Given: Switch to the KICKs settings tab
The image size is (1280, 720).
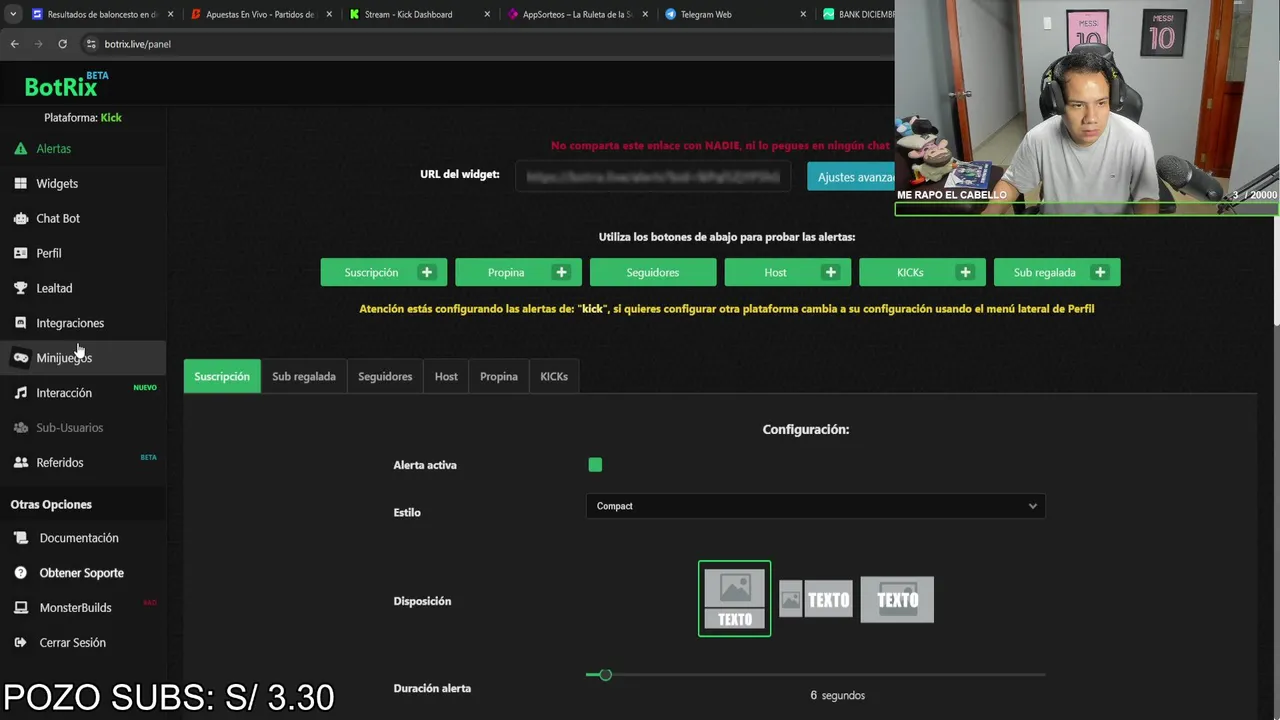Looking at the screenshot, I should [554, 376].
